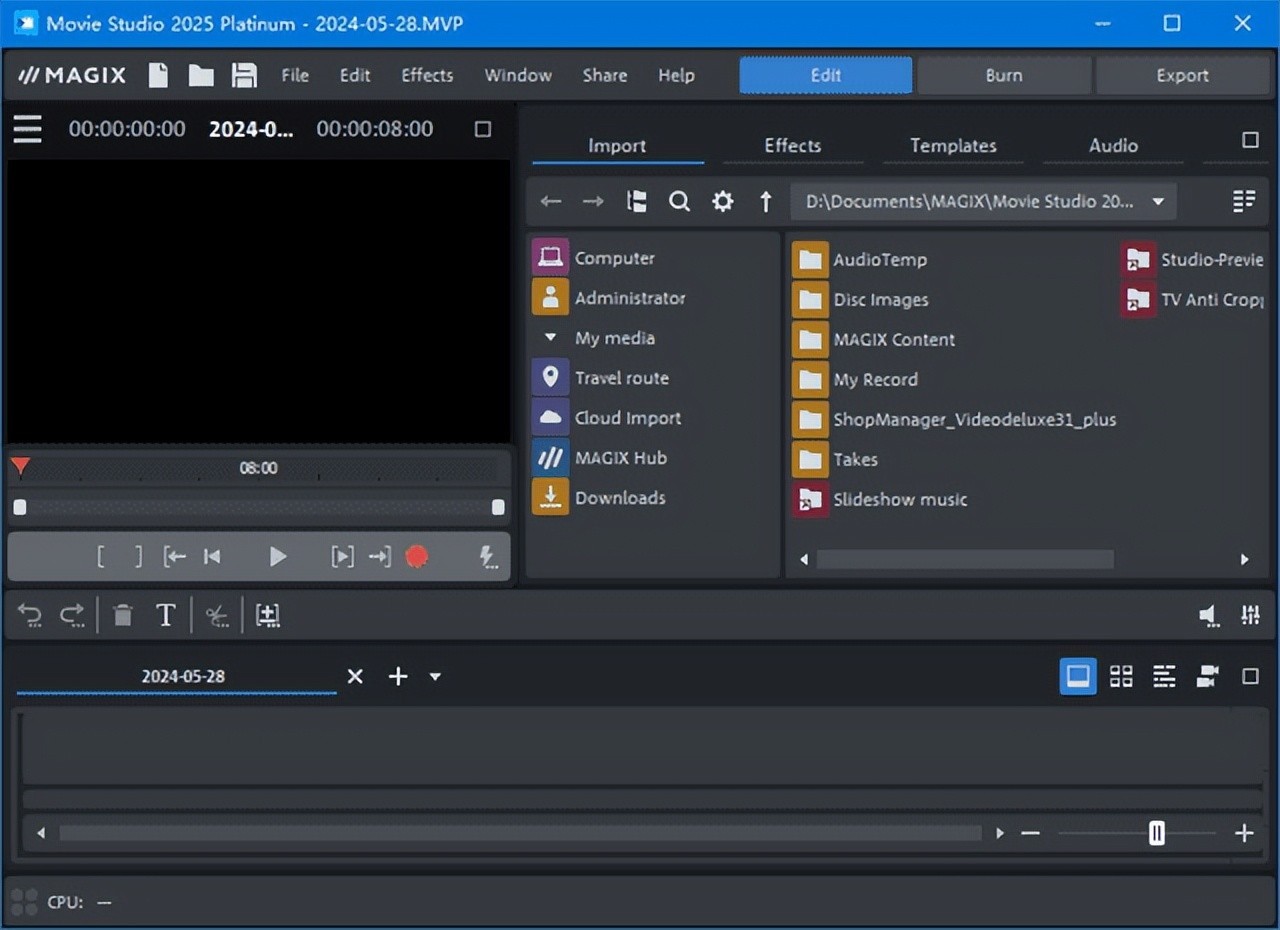Select the Title text tool
1280x930 pixels.
(x=166, y=616)
